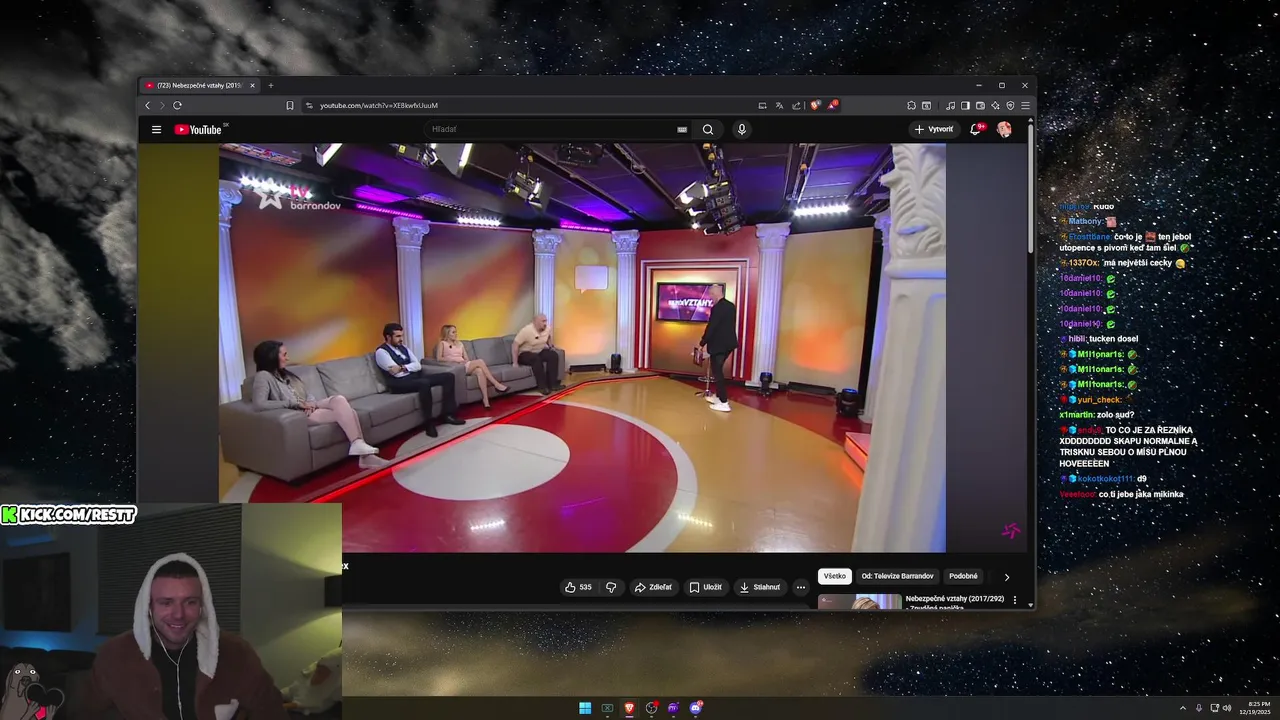Toggle the browser sidebar panel
The width and height of the screenshot is (1280, 720).
(965, 105)
